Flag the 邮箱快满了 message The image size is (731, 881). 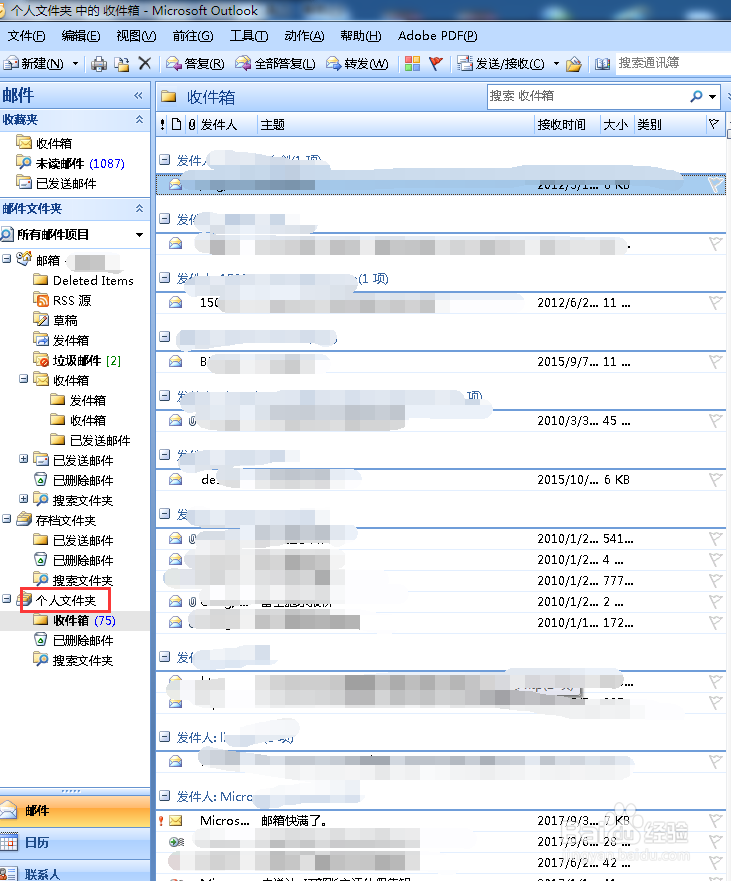[x=715, y=821]
